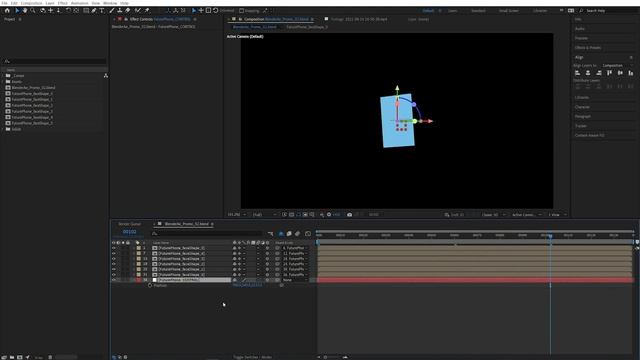Open the Tracker panel

(580, 126)
